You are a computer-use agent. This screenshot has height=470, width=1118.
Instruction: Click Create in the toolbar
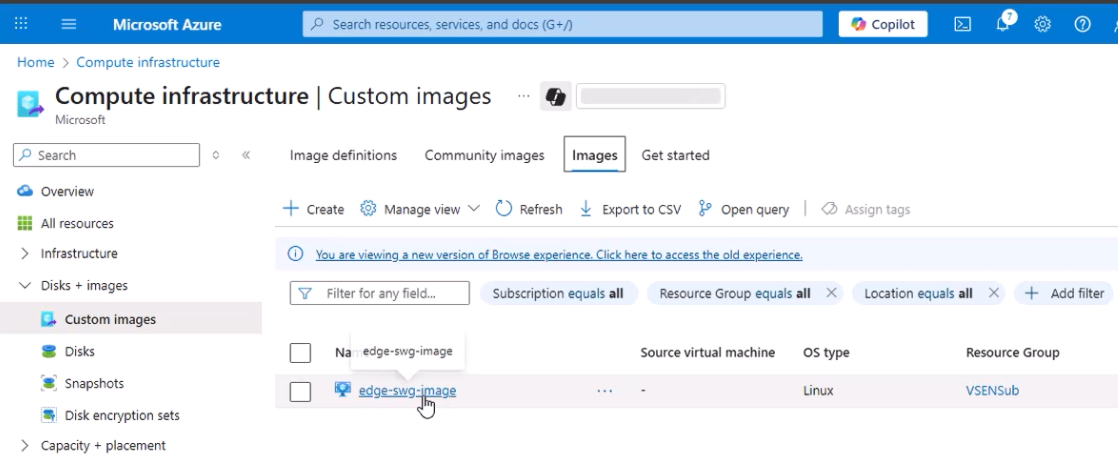pyautogui.click(x=314, y=209)
